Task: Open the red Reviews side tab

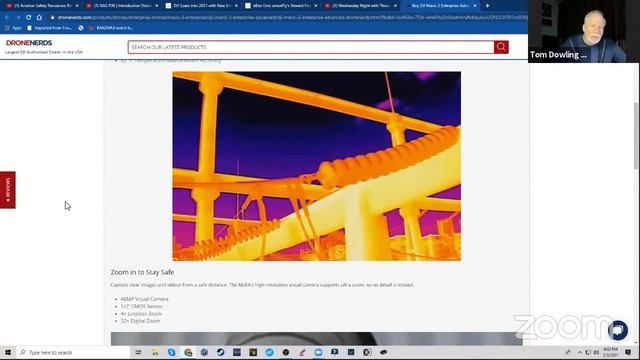Action: [8, 190]
